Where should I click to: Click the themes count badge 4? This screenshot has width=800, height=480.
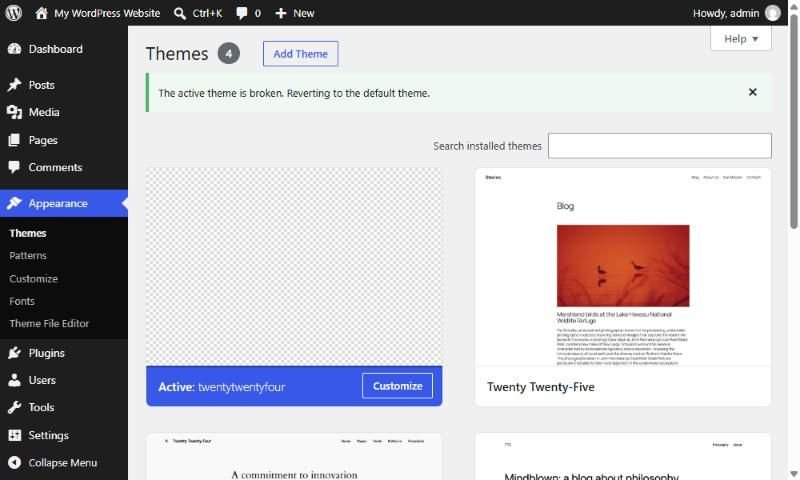[229, 54]
